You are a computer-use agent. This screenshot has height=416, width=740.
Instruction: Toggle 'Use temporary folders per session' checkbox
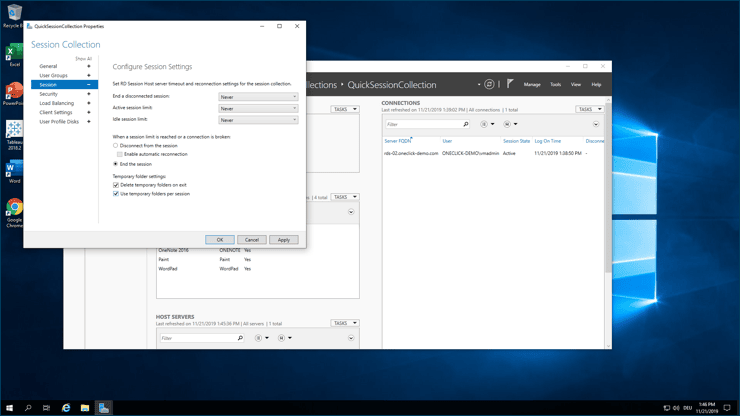(x=116, y=194)
